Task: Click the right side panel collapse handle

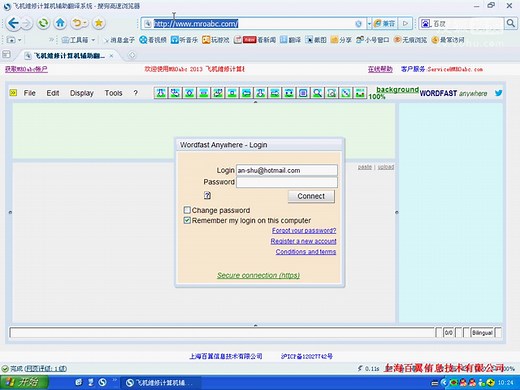Action: pos(397,212)
